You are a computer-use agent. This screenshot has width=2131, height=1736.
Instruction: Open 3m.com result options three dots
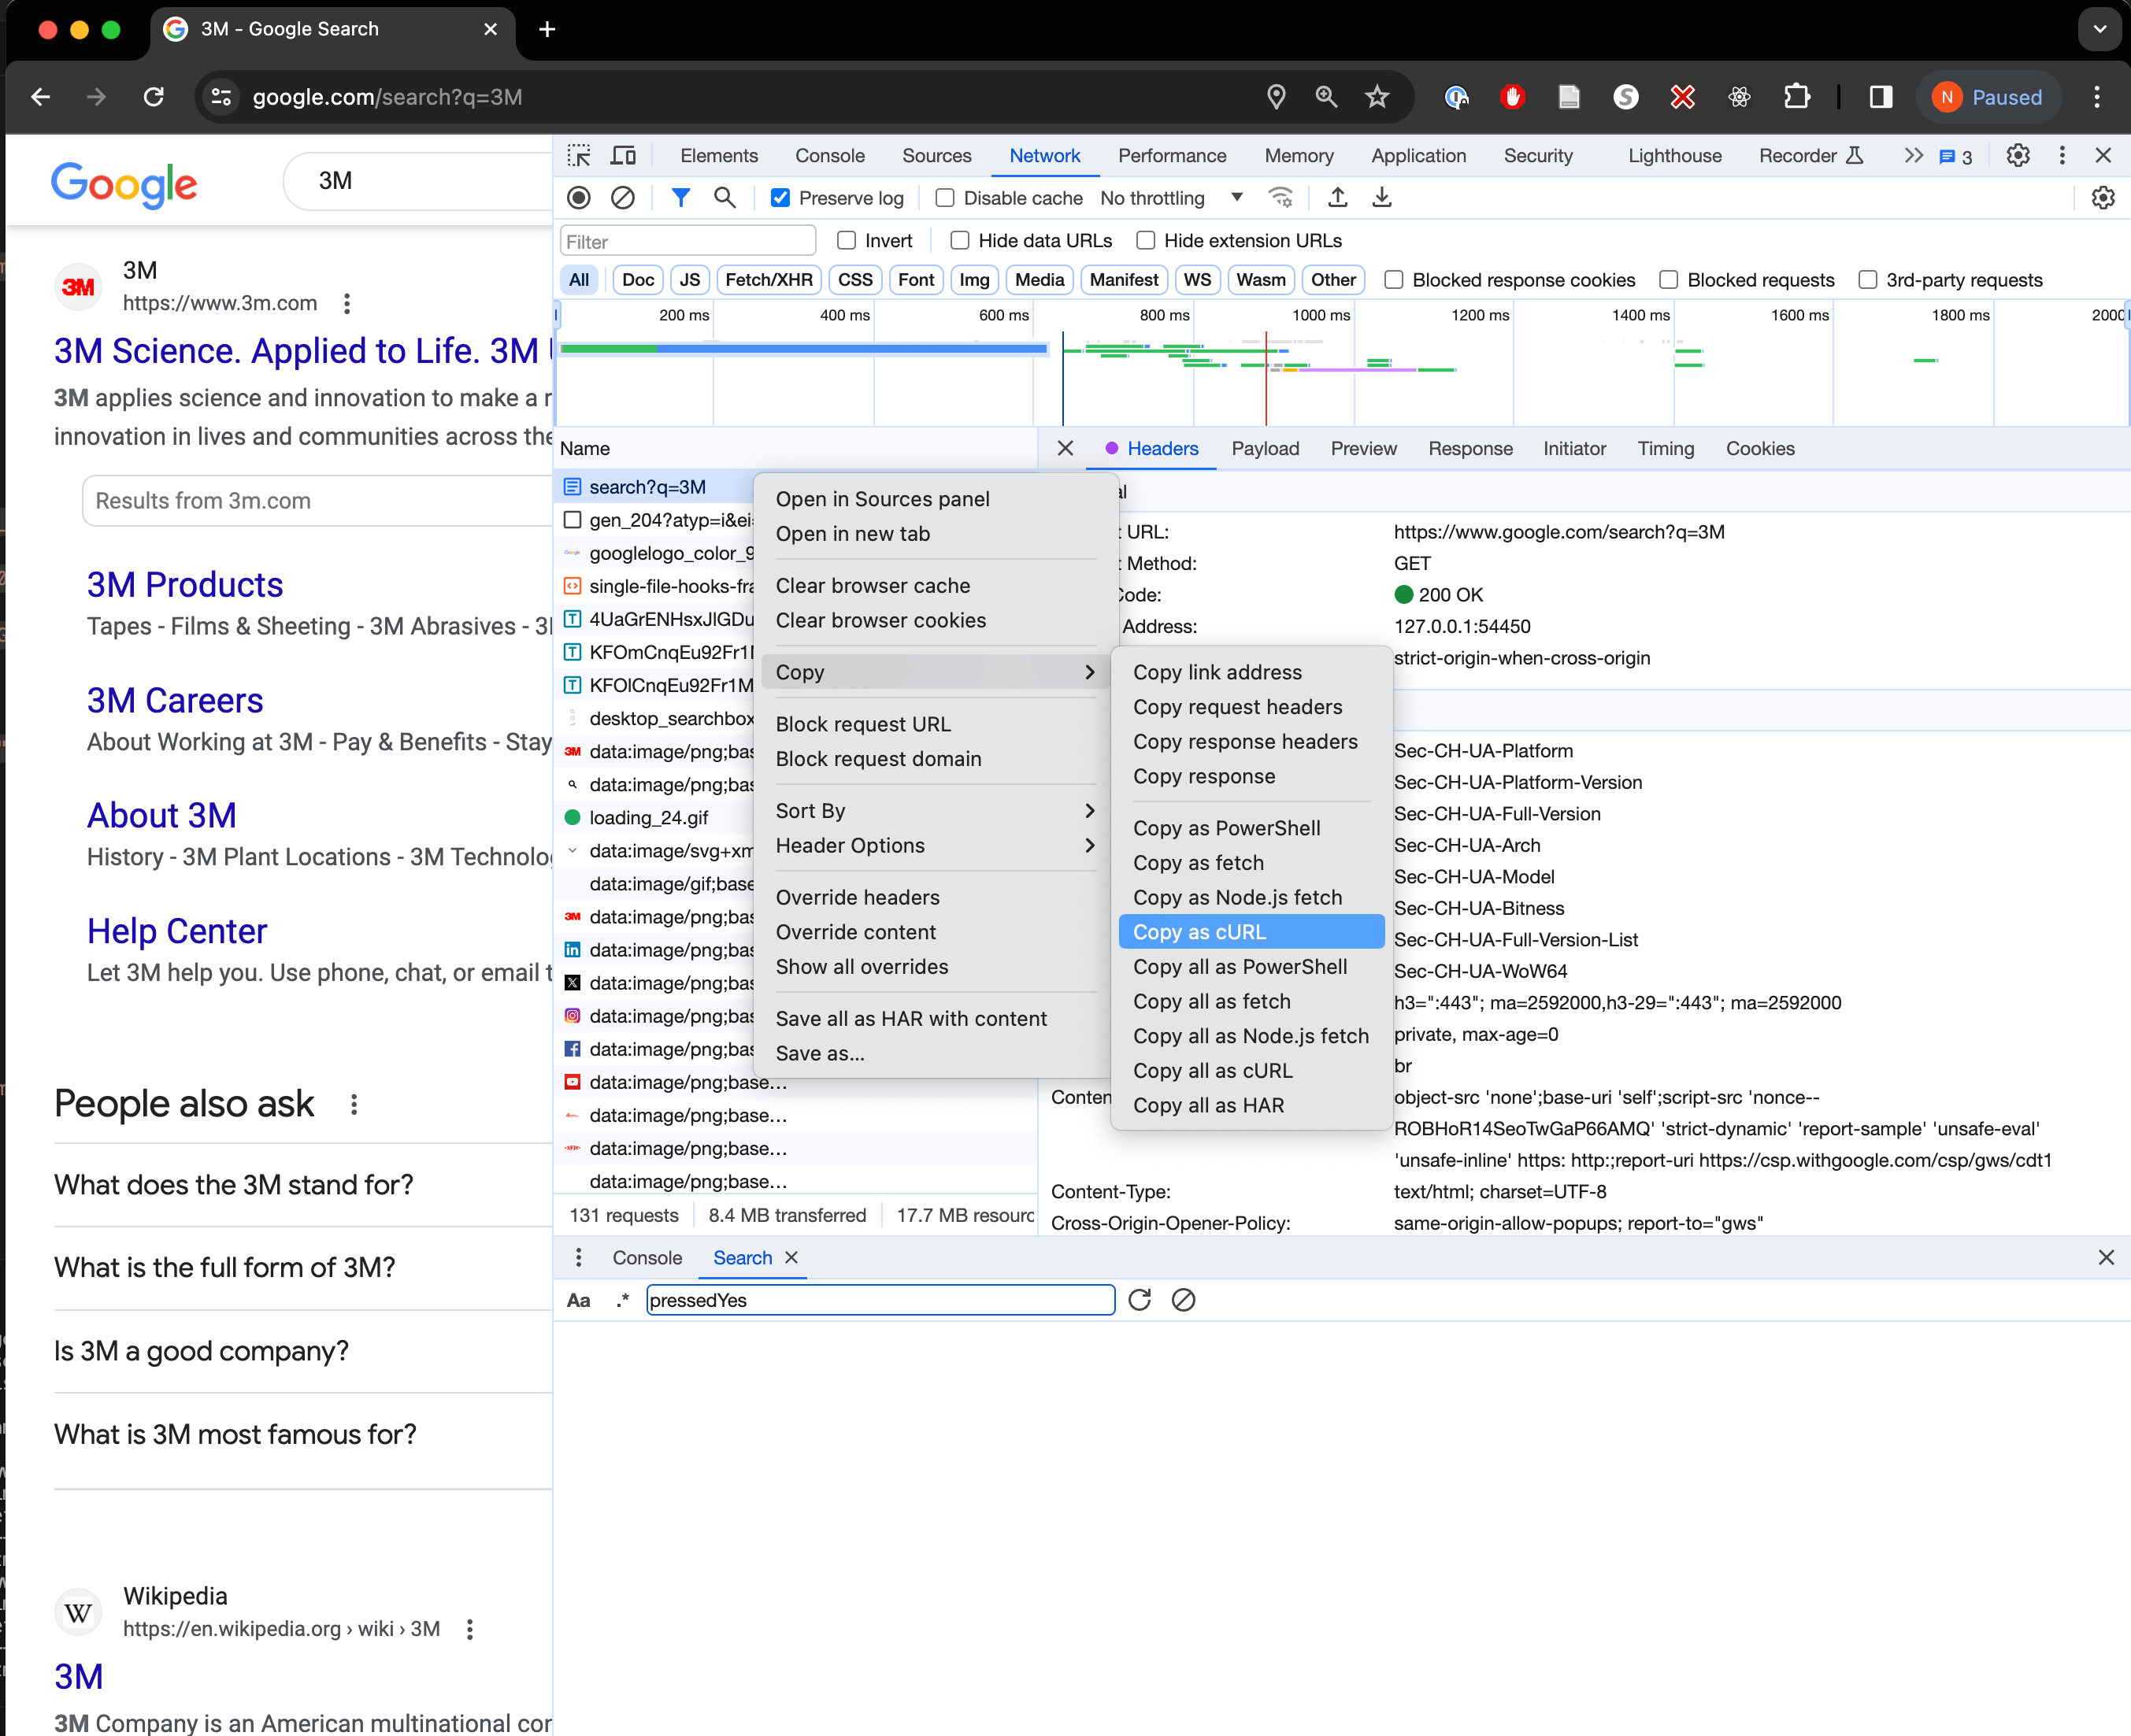(x=346, y=303)
